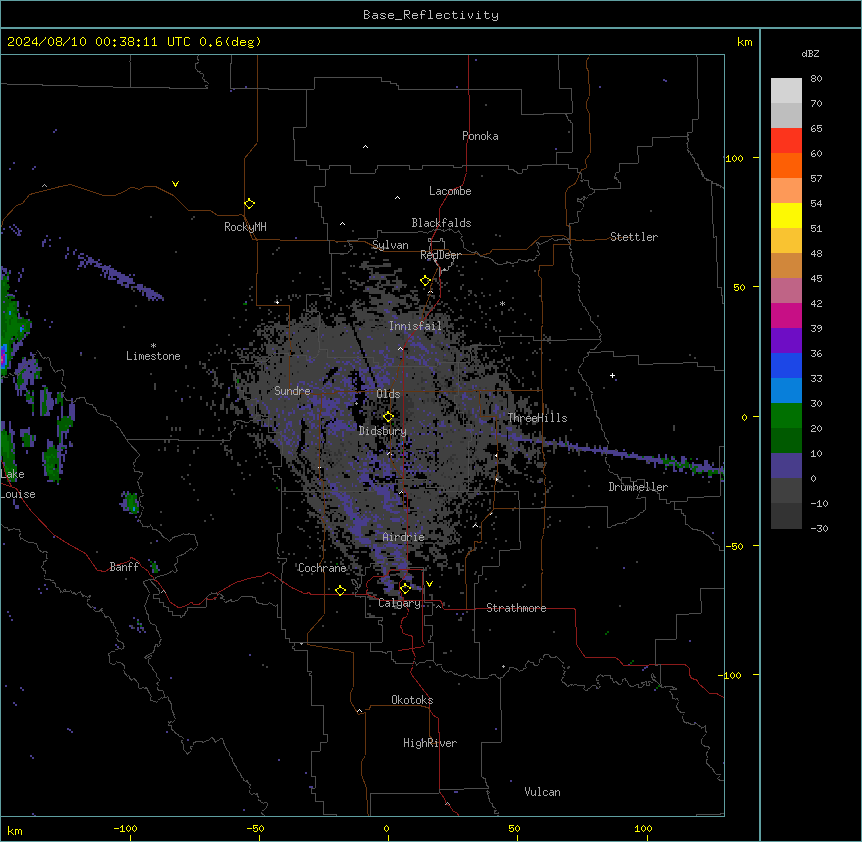Click the bright green 30 dBZ legend swatch
This screenshot has height=842, width=862.
(x=786, y=416)
